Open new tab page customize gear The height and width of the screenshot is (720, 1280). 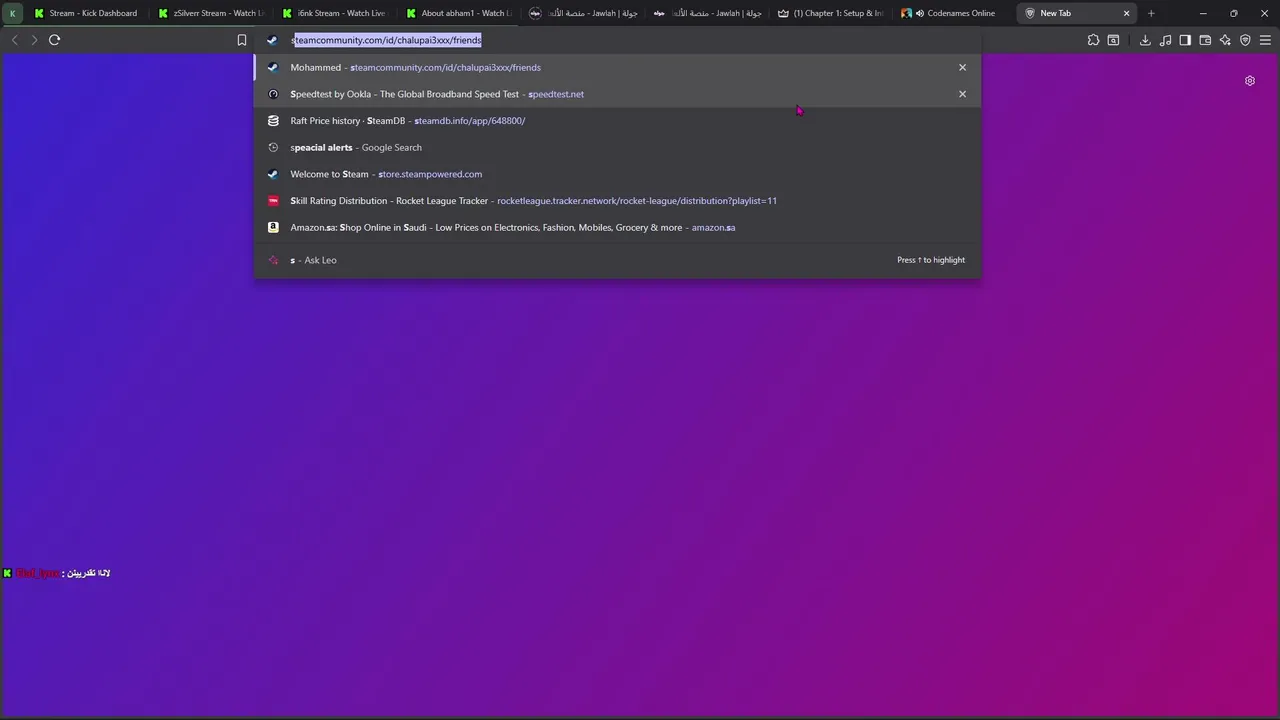[1249, 81]
